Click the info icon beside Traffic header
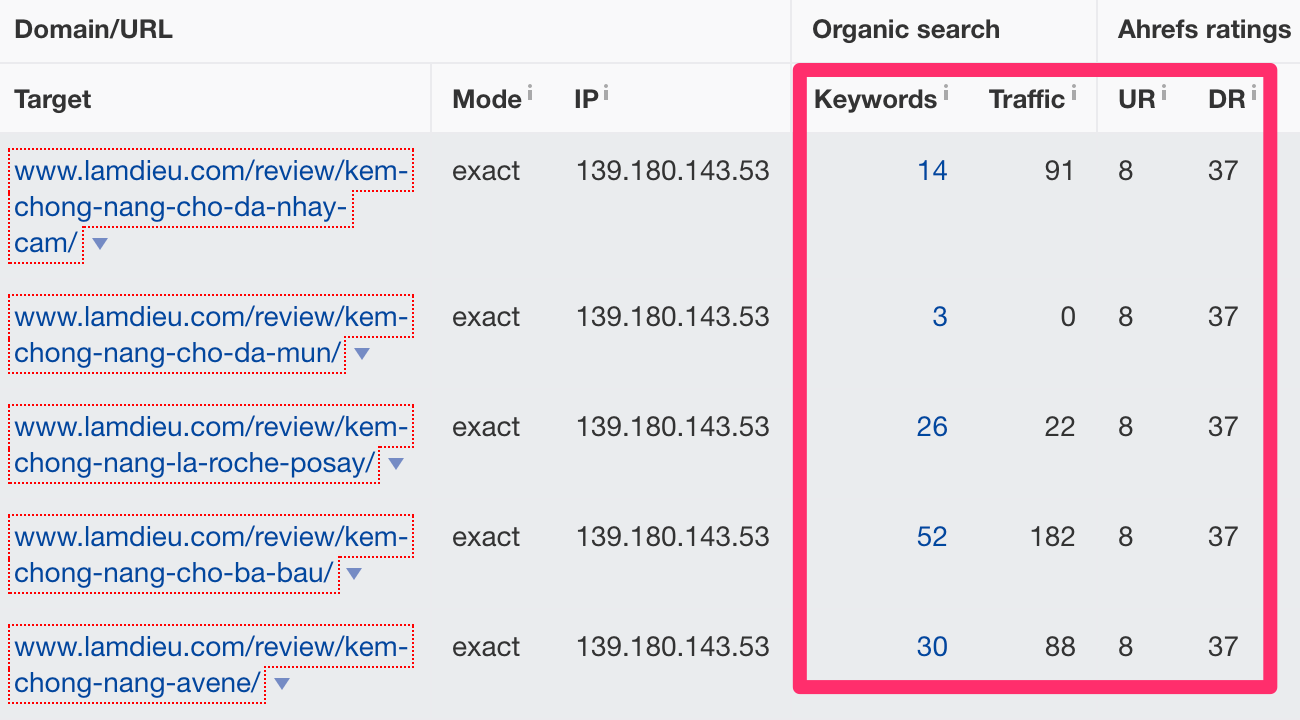1300x720 pixels. point(1073,92)
